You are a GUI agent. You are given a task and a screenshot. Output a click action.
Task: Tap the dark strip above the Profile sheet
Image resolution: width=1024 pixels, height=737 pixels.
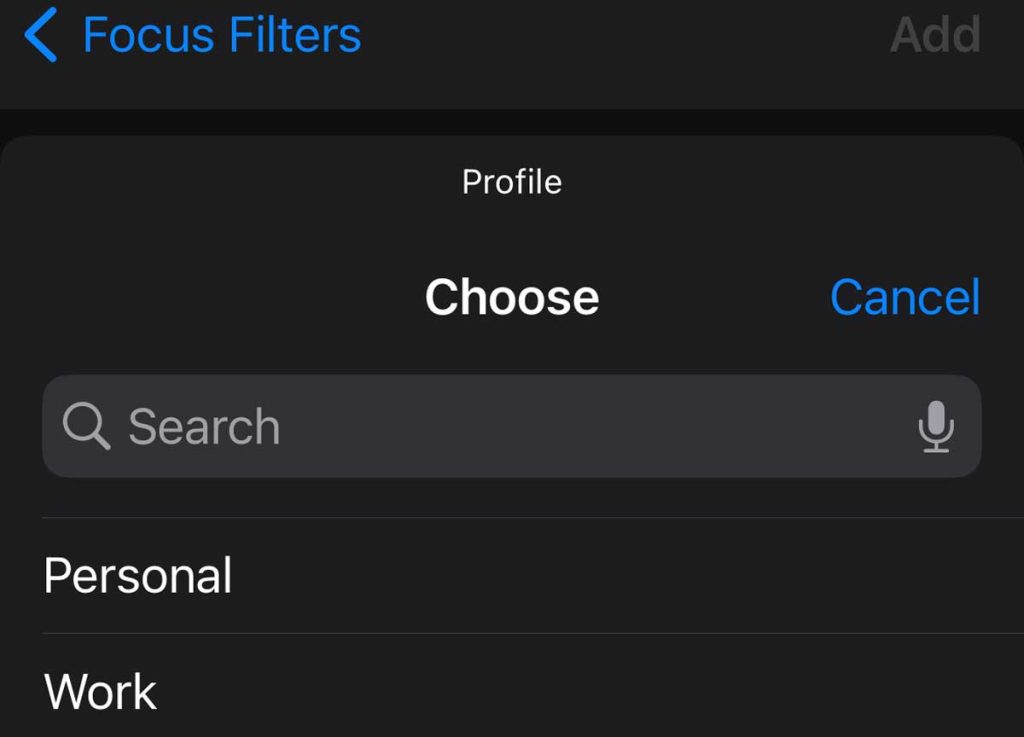512,120
